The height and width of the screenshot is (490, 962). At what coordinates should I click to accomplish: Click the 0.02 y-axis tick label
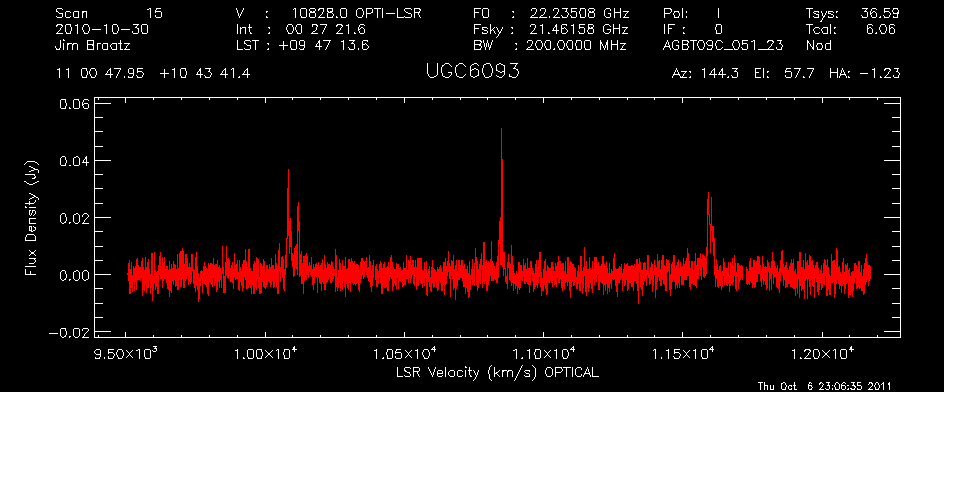click(74, 218)
